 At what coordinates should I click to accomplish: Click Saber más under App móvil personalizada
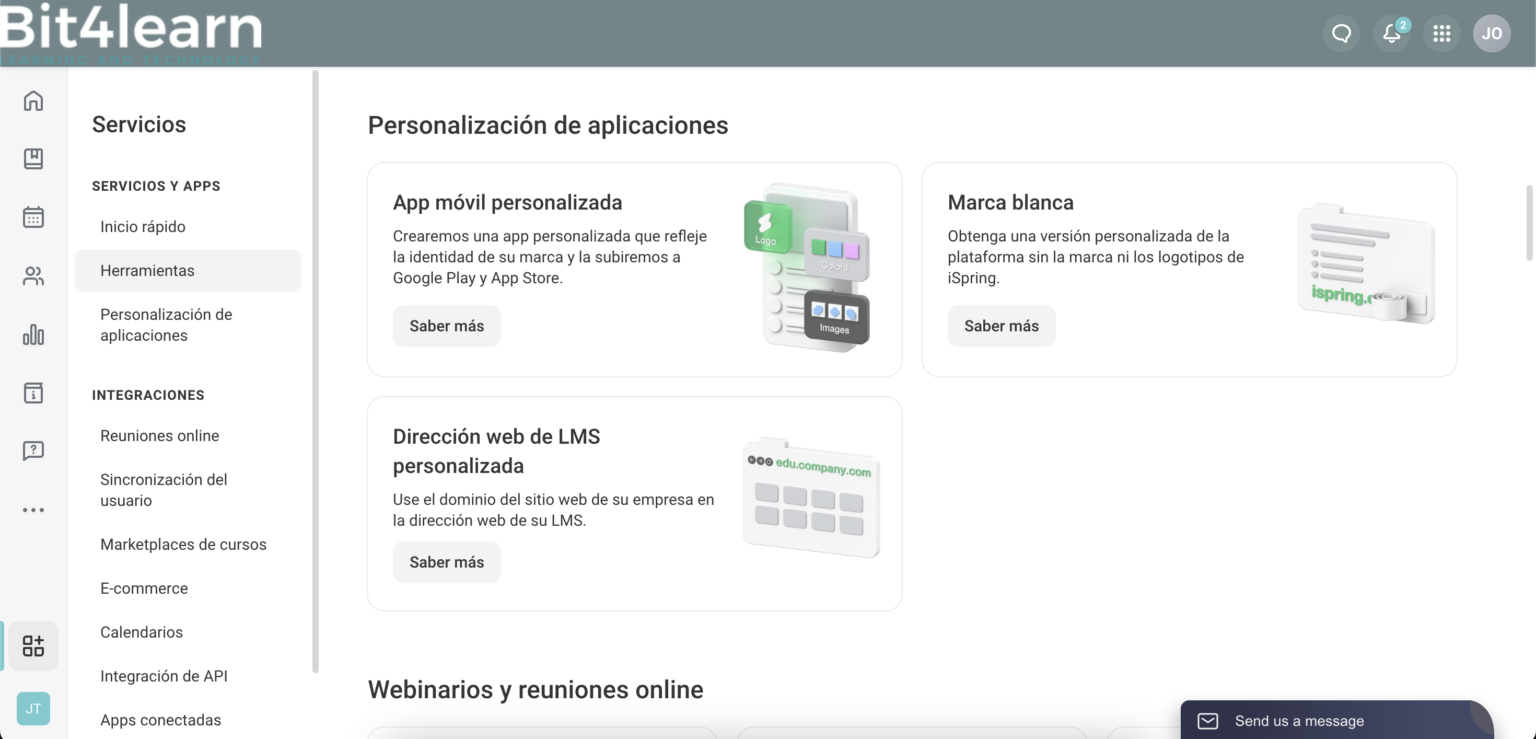[447, 326]
